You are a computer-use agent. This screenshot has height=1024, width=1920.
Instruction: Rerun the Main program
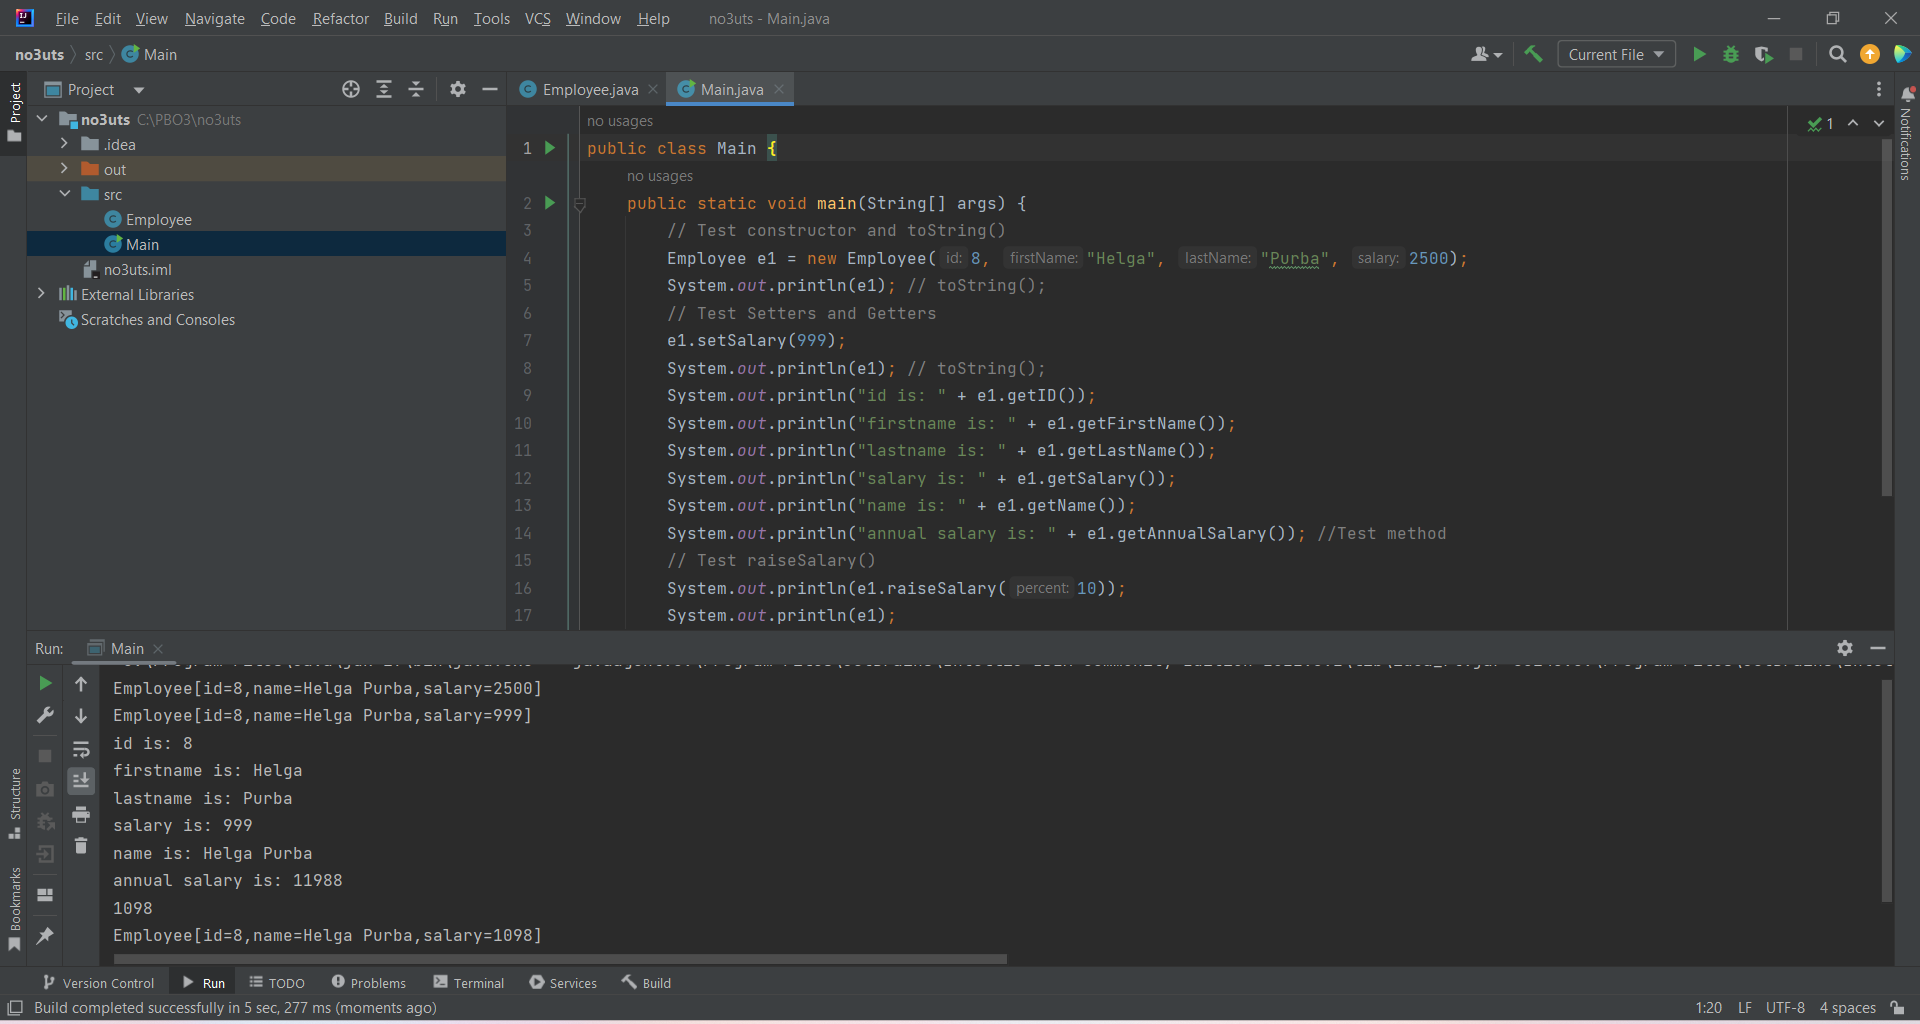click(44, 684)
